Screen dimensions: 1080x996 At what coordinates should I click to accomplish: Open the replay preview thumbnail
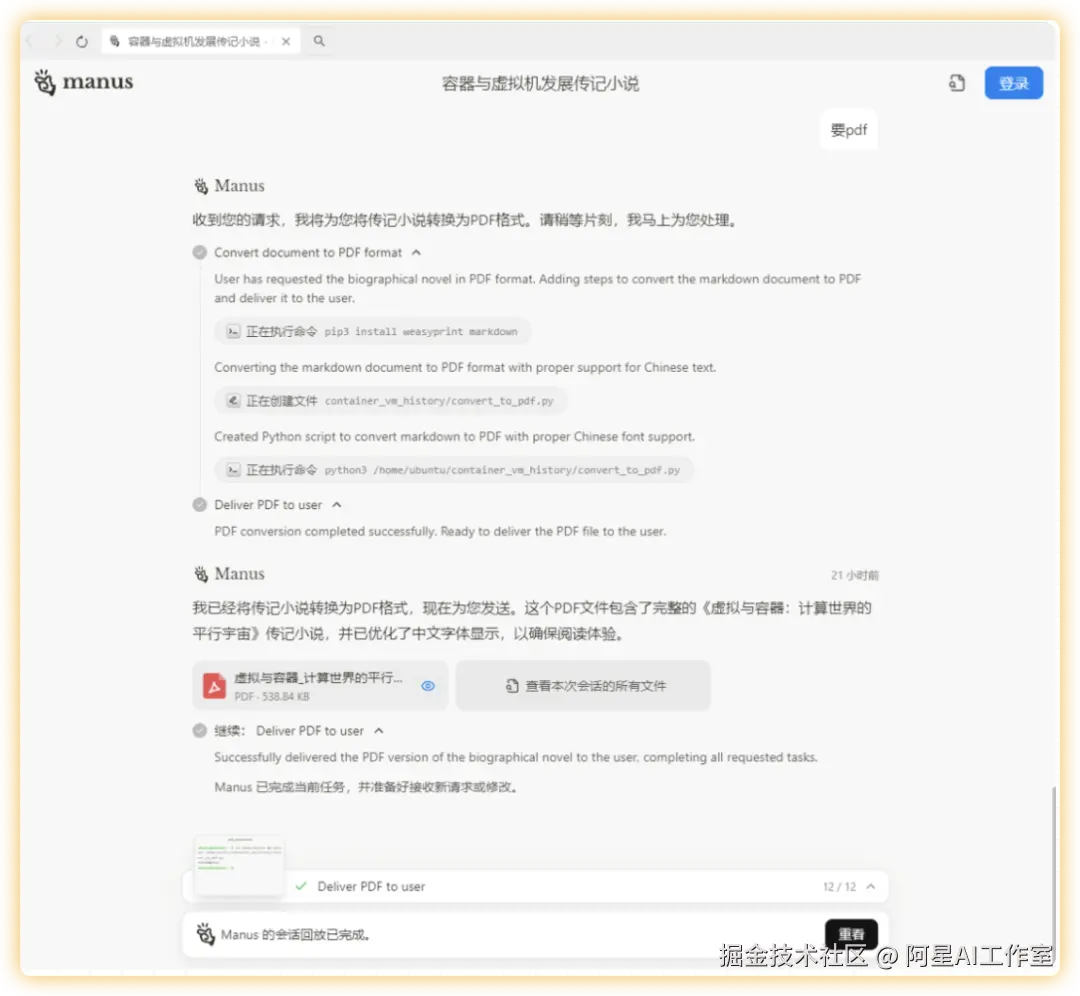point(239,865)
